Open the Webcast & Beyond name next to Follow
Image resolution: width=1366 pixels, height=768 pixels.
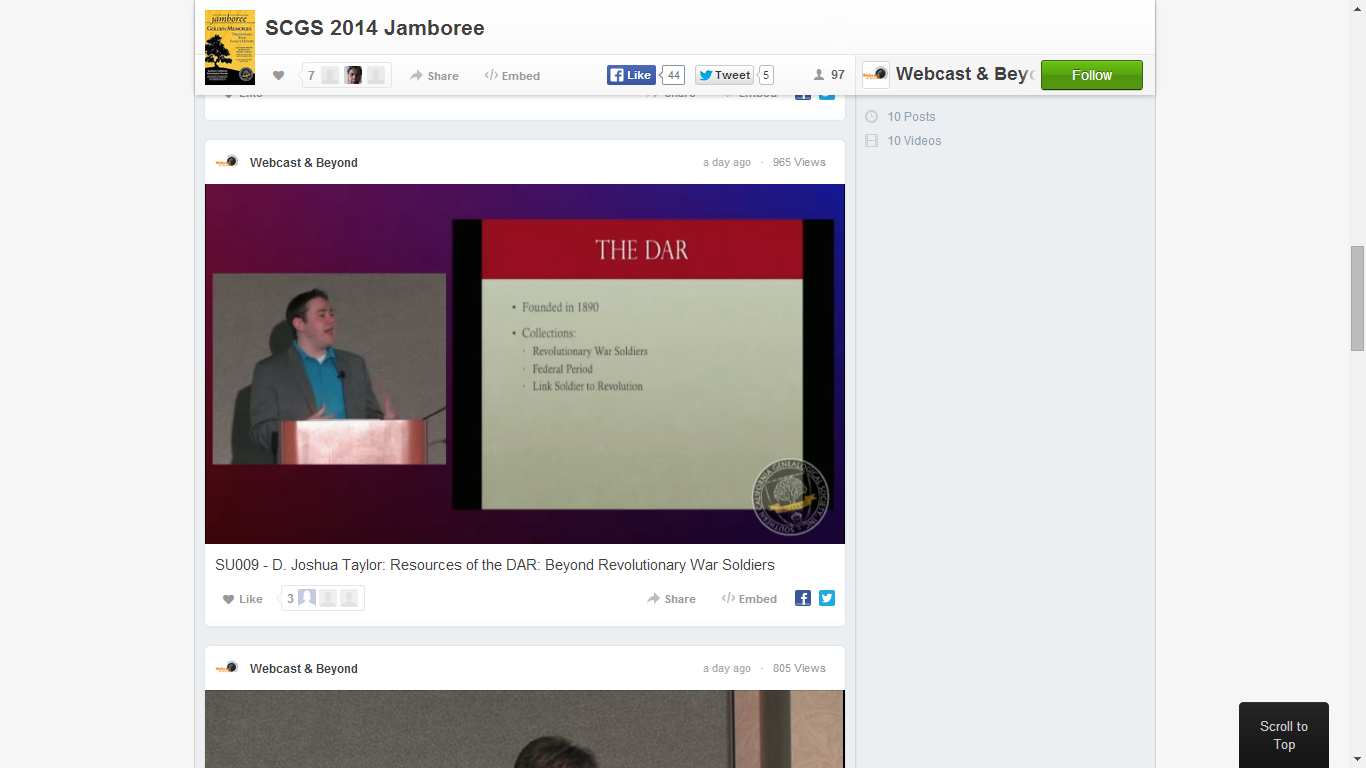[964, 74]
